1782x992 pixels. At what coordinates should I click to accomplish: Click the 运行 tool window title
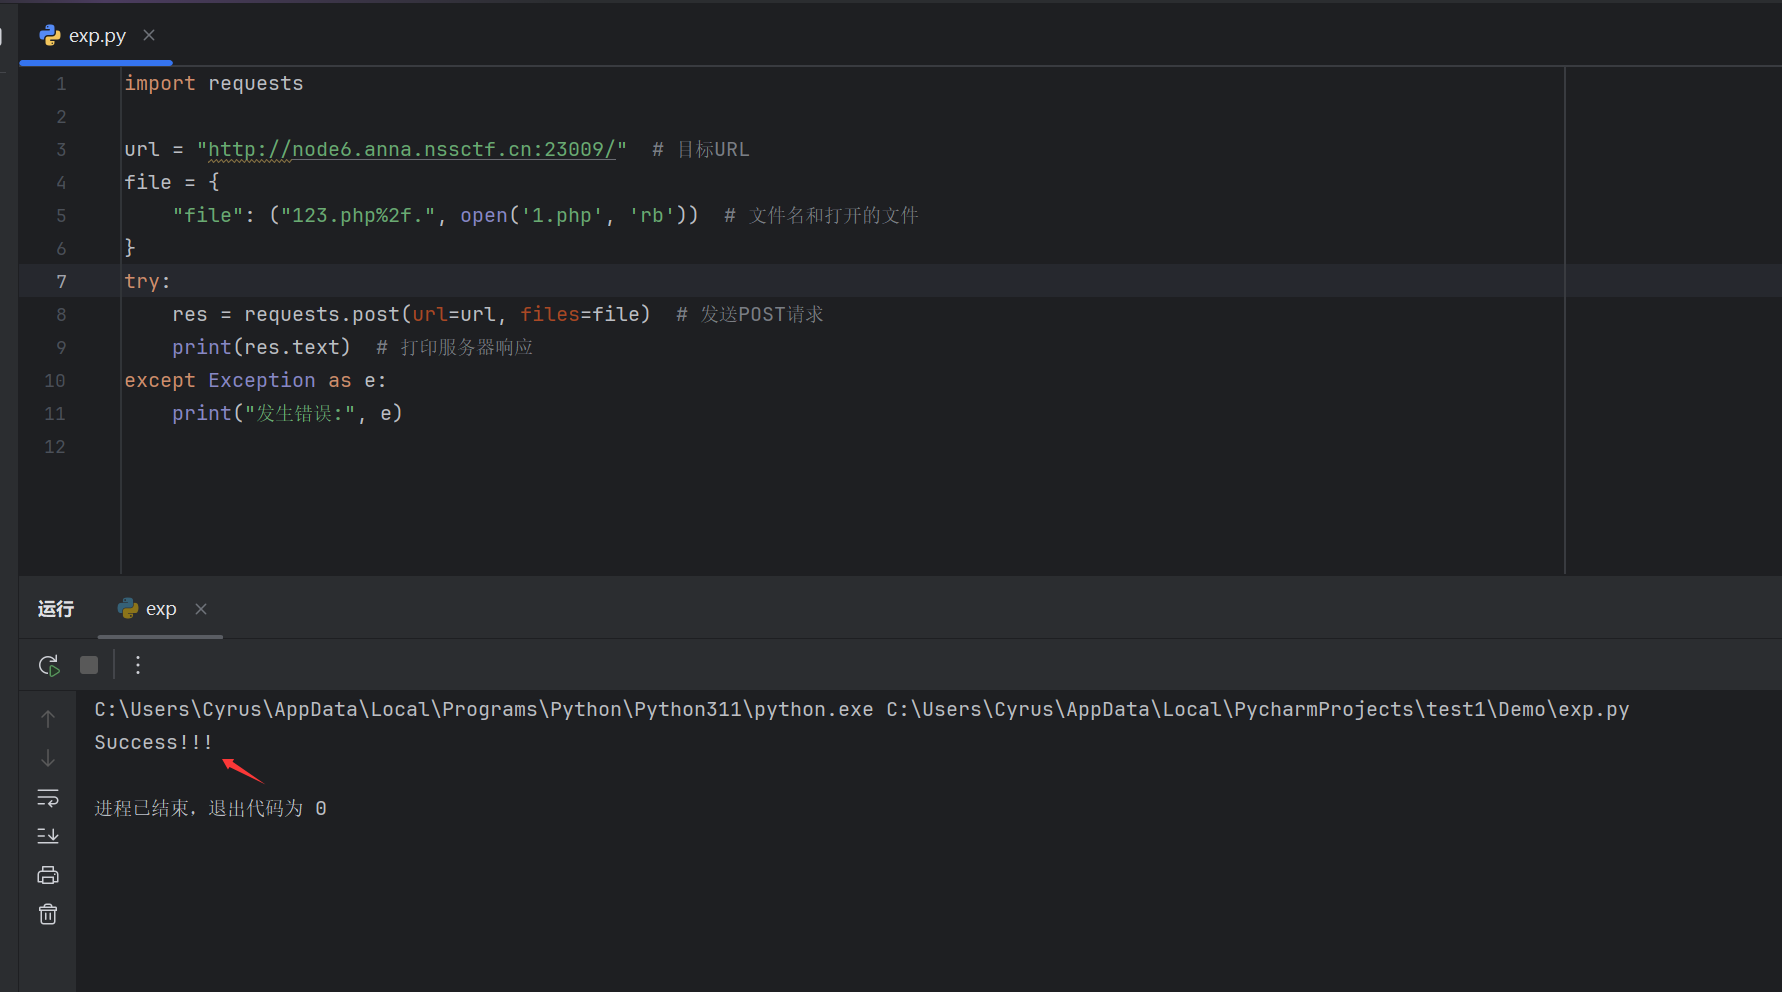(x=56, y=609)
